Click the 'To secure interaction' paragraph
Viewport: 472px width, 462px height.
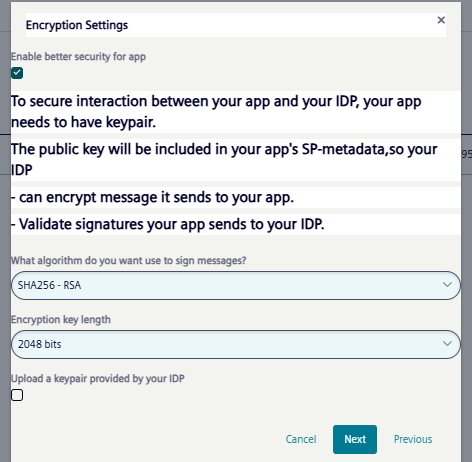pos(216,112)
